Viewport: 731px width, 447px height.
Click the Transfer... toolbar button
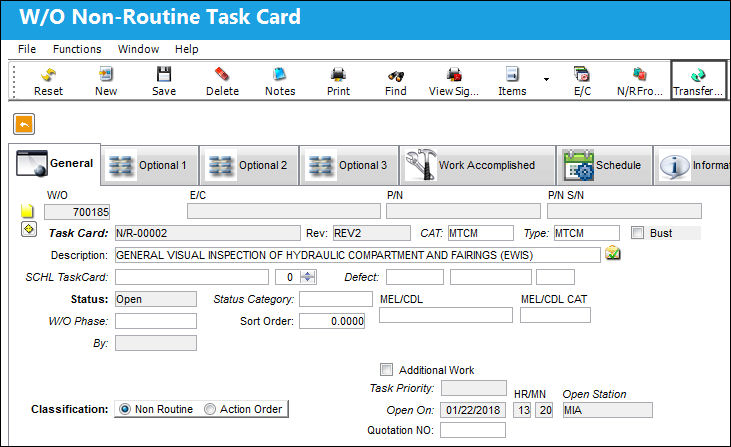click(698, 80)
